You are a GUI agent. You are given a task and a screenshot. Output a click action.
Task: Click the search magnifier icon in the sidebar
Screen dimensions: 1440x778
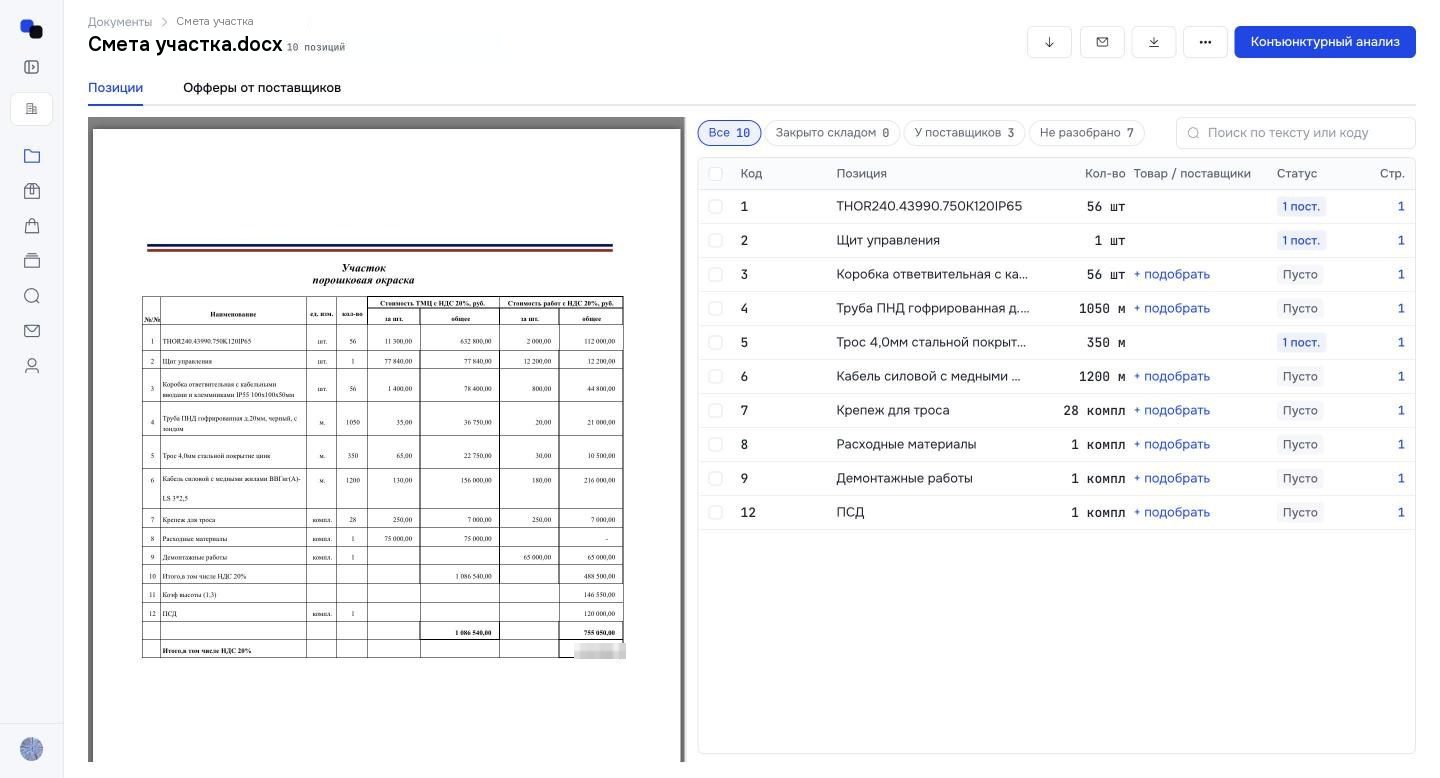click(x=32, y=296)
